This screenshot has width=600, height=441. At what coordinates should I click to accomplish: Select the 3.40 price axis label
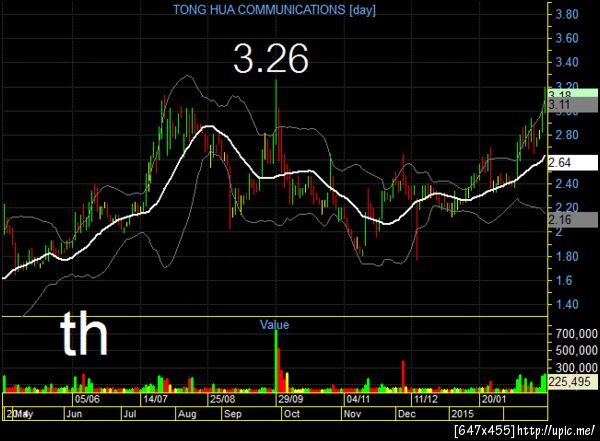pyautogui.click(x=567, y=62)
